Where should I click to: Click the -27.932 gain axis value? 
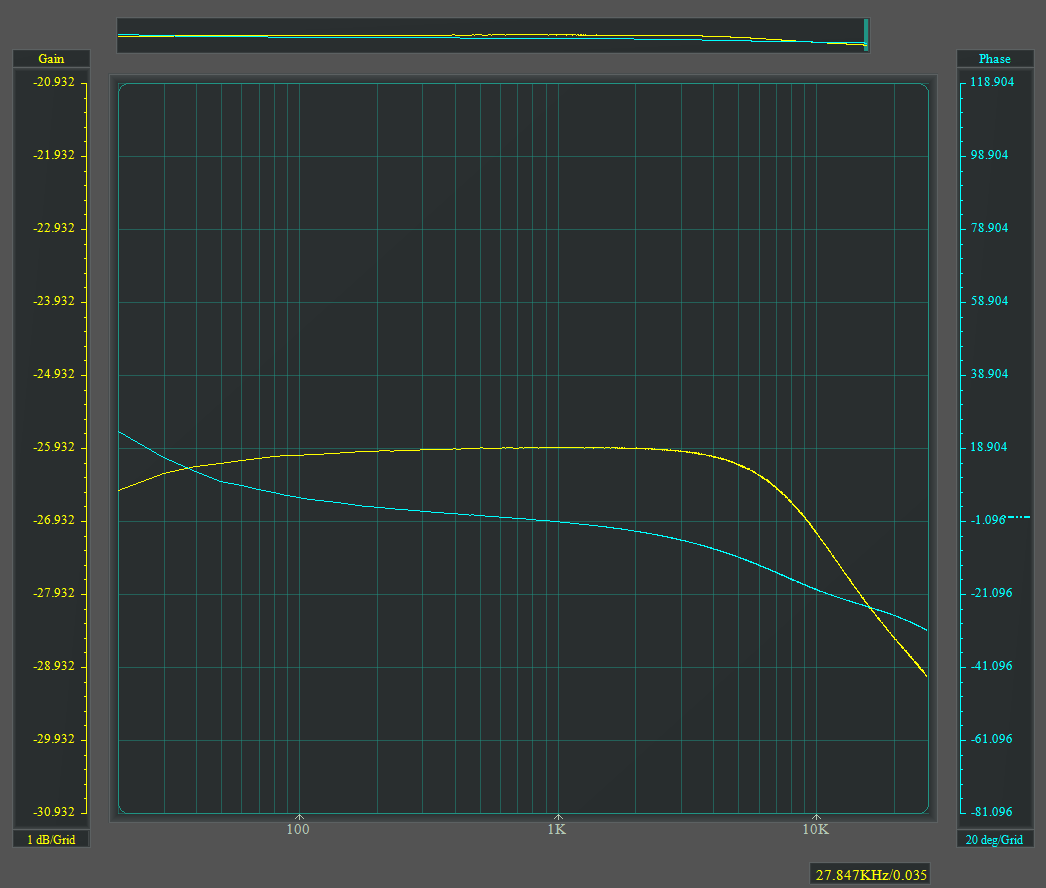click(x=54, y=593)
